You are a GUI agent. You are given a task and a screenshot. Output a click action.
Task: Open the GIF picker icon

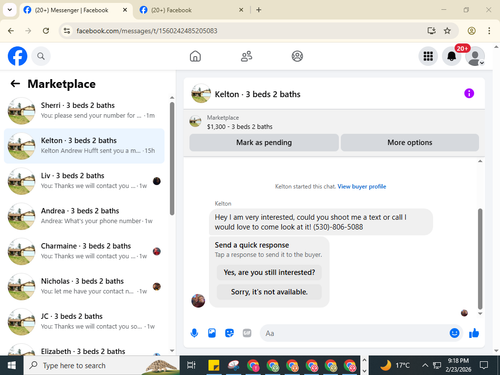(x=247, y=333)
